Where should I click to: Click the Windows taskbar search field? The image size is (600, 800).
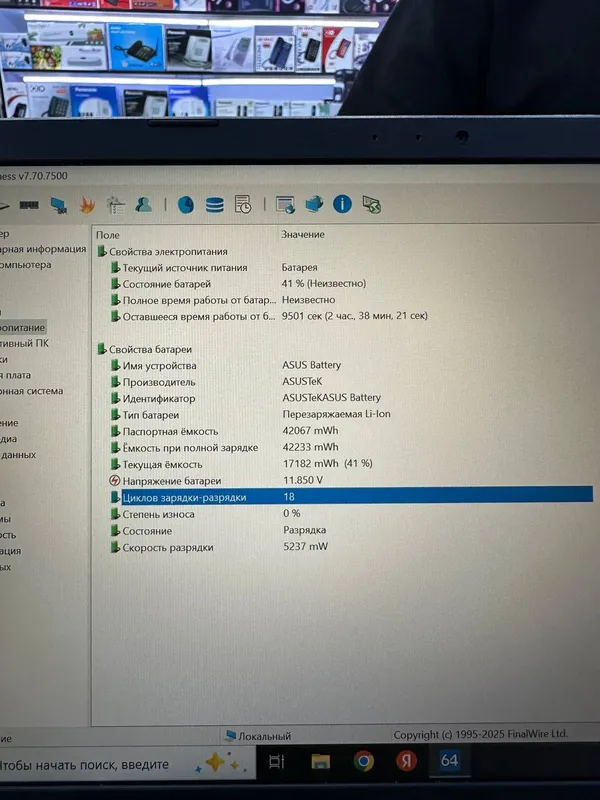pos(128,764)
